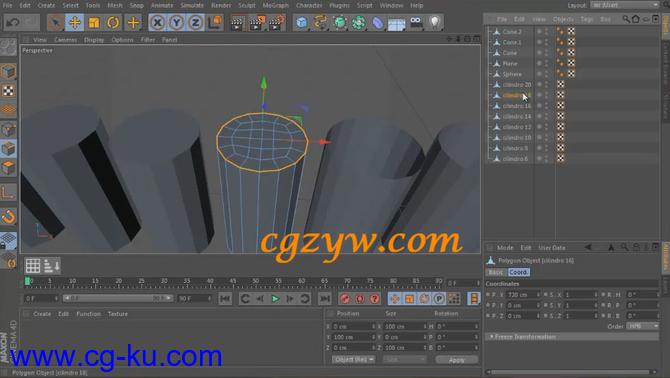
Task: Click Attributes panel horizontal scrollbar
Action: [571, 372]
